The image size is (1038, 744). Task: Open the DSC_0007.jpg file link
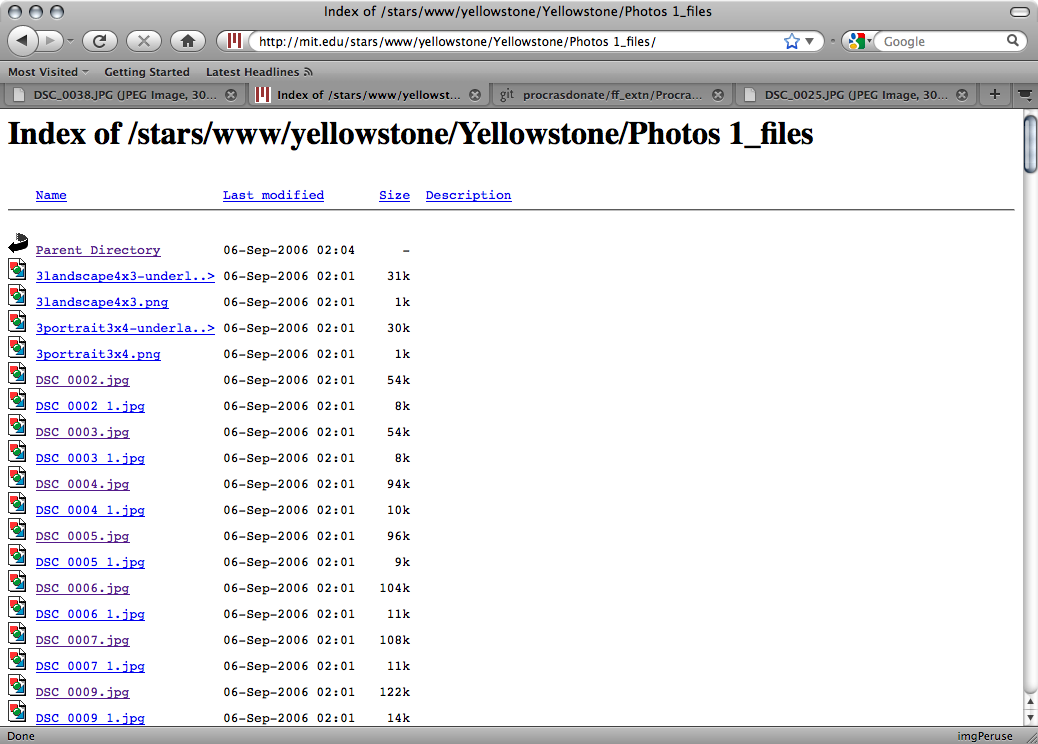(82, 640)
